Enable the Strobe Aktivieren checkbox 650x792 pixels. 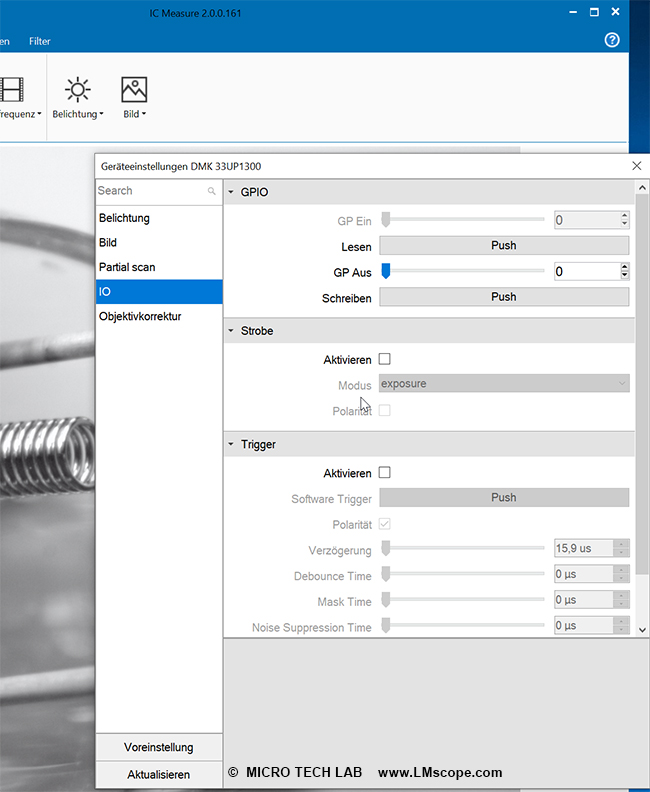[x=385, y=359]
